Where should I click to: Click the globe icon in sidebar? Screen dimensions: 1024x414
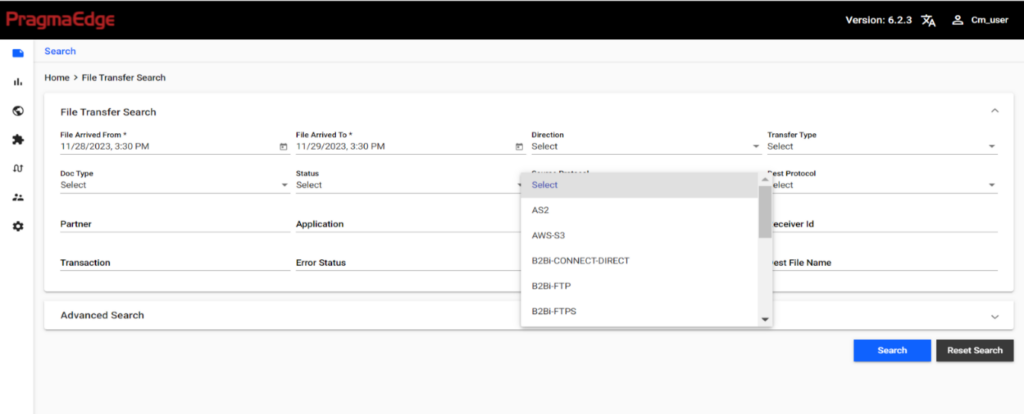click(x=17, y=111)
